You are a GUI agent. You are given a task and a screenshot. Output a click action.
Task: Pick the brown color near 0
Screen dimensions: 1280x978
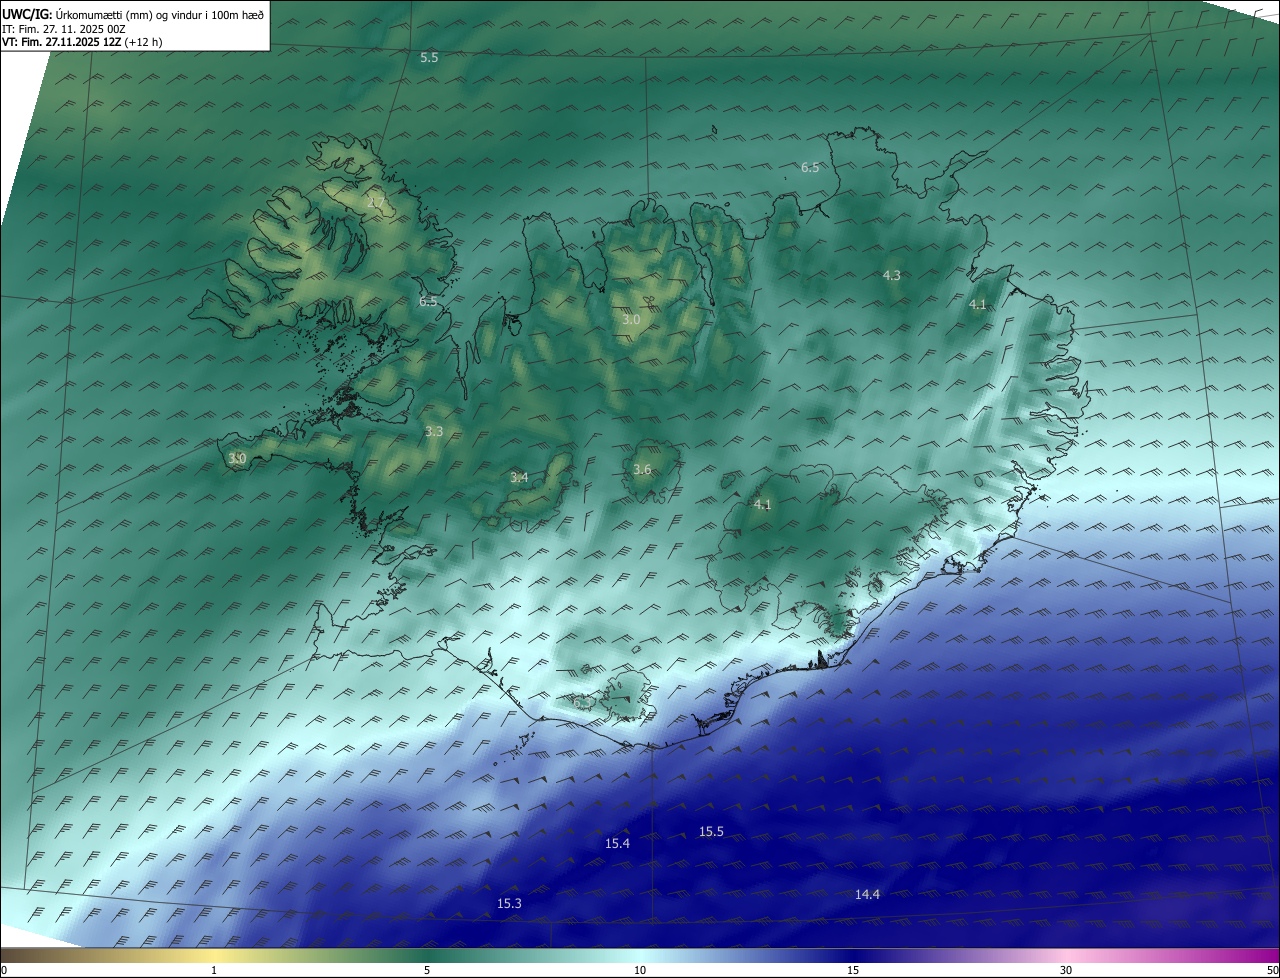(x=8, y=956)
